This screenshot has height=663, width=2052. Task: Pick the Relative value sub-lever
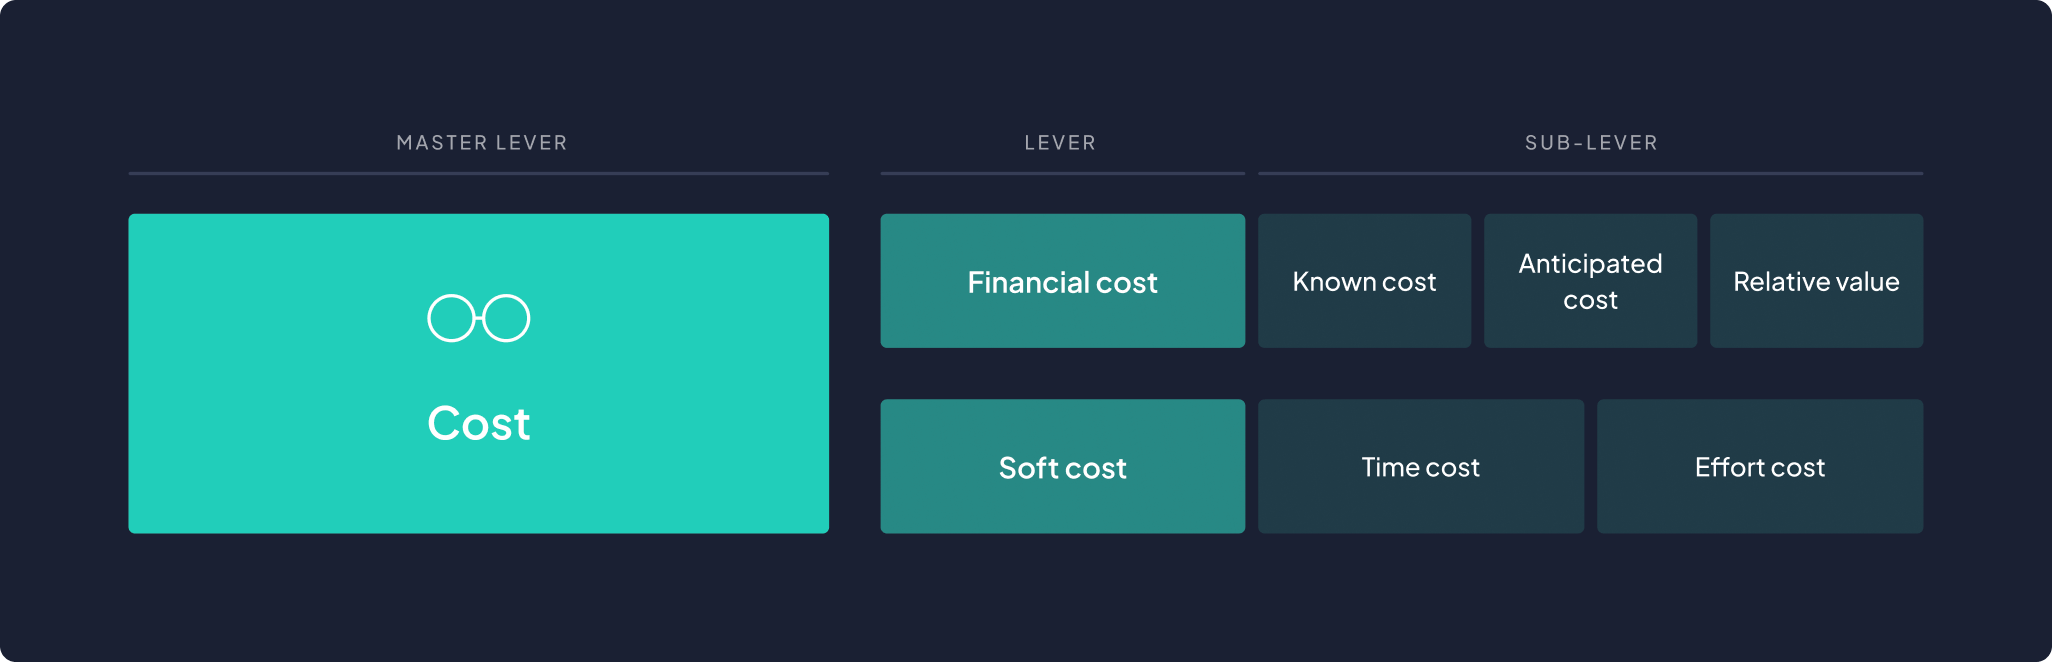[x=1816, y=281]
